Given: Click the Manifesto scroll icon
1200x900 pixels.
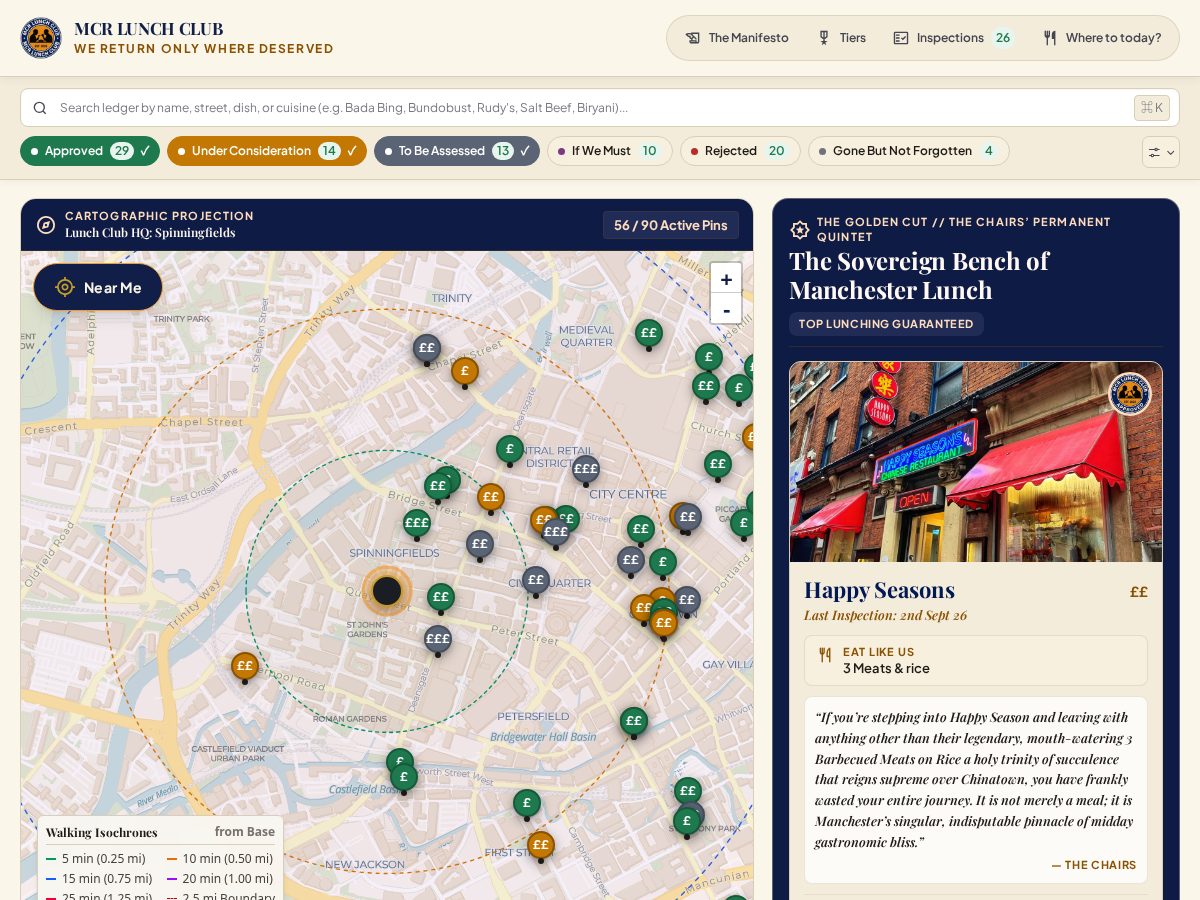Looking at the screenshot, I should (x=692, y=38).
